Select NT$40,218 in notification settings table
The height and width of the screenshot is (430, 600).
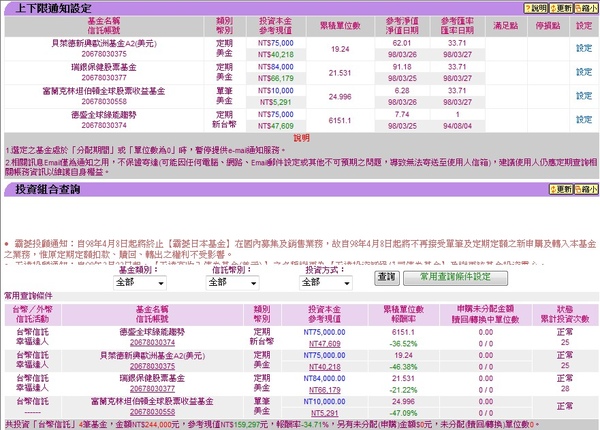(276, 55)
